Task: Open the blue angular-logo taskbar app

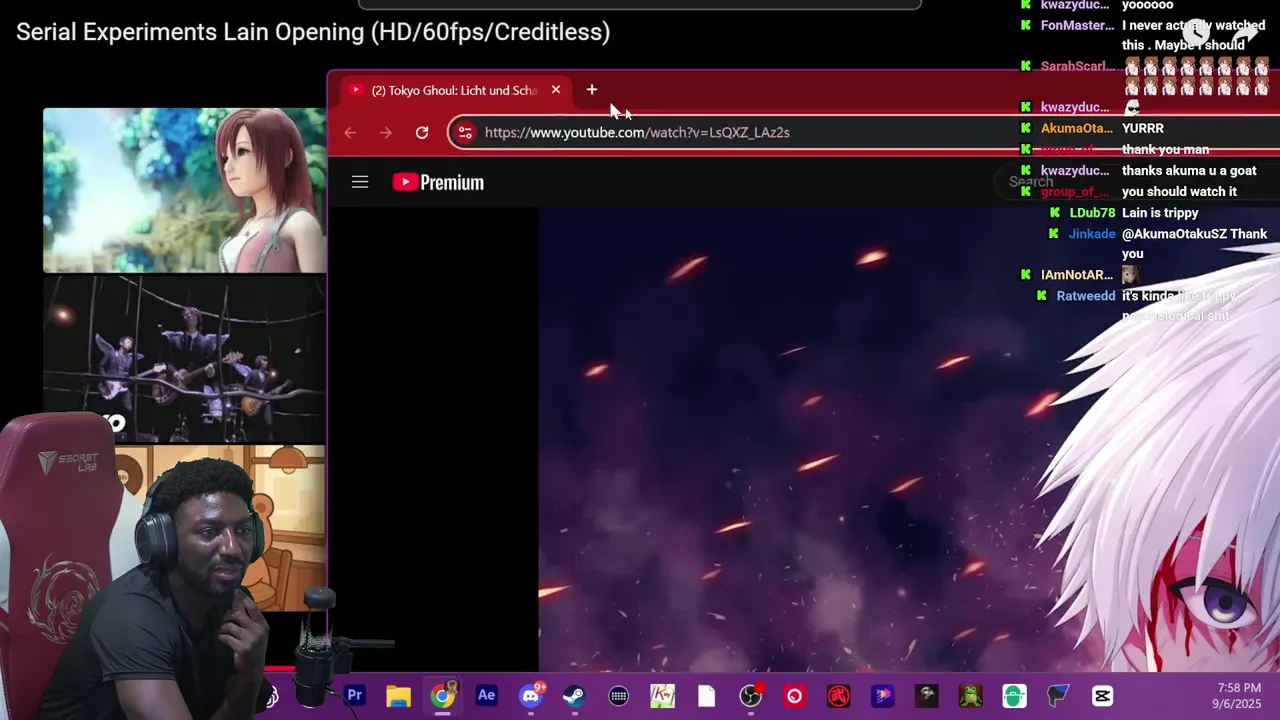Action: [x=1058, y=696]
